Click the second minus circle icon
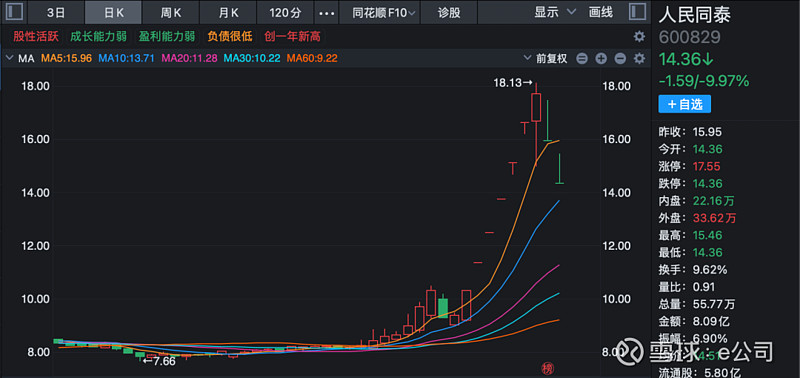This screenshot has height=378, width=800. point(620,59)
